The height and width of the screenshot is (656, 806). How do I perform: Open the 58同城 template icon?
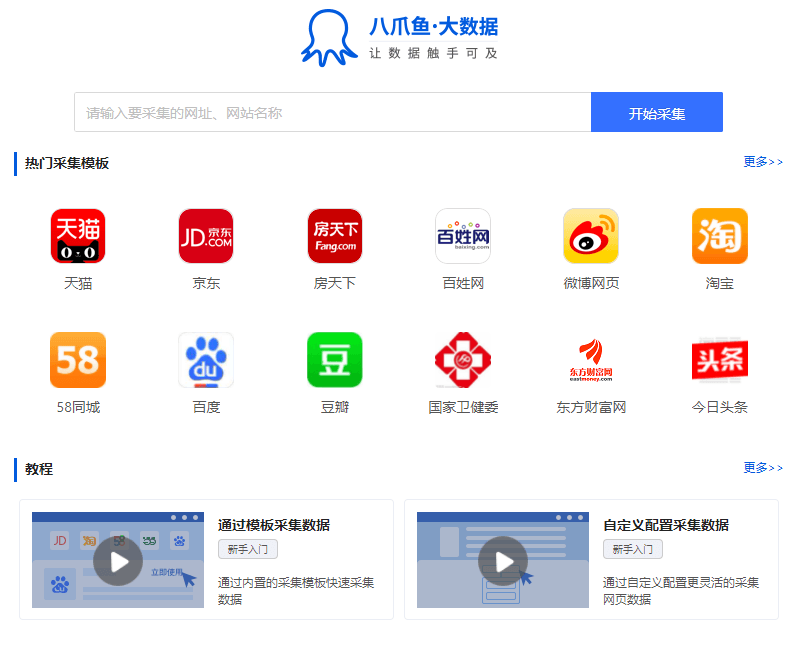click(x=78, y=360)
